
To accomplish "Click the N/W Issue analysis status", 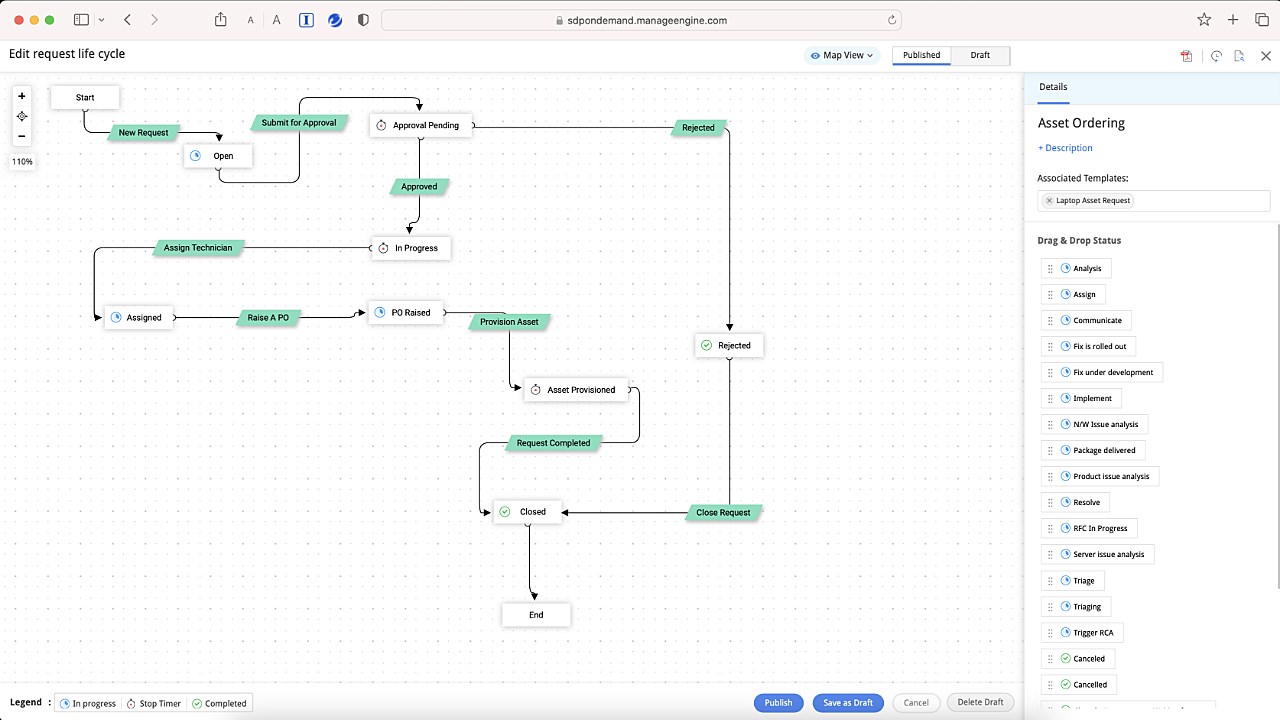I will click(1095, 424).
